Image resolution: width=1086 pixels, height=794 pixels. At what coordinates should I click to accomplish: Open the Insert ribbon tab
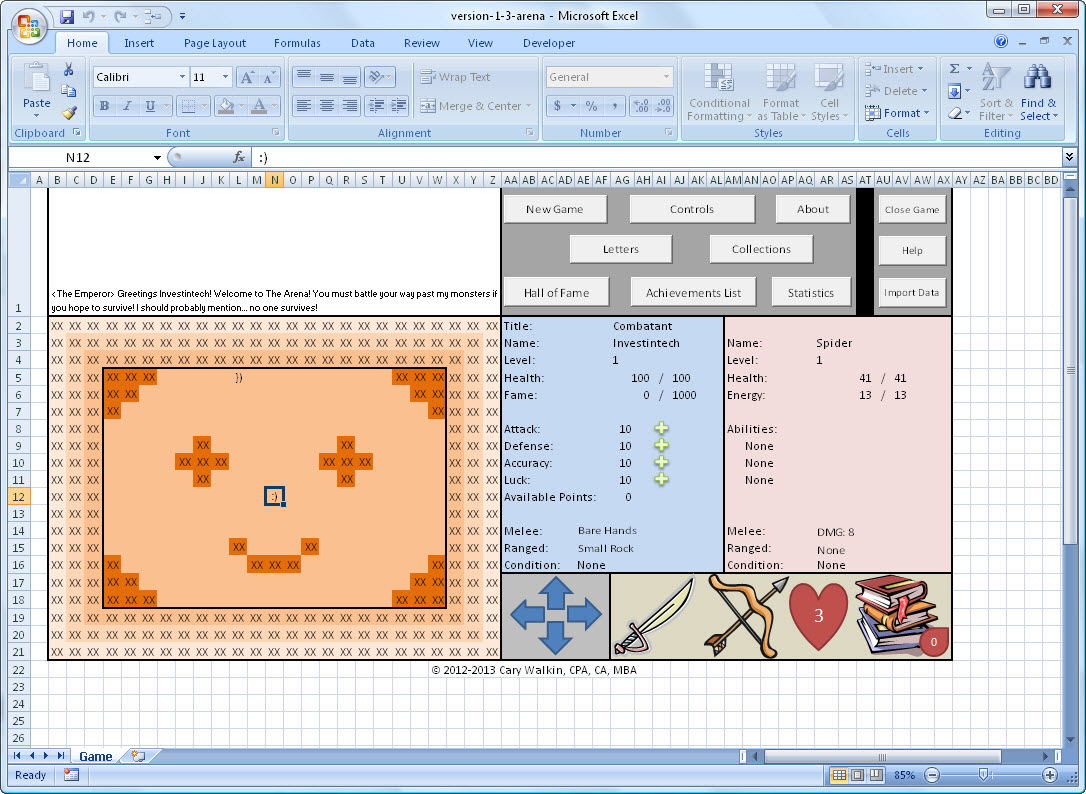[x=139, y=43]
